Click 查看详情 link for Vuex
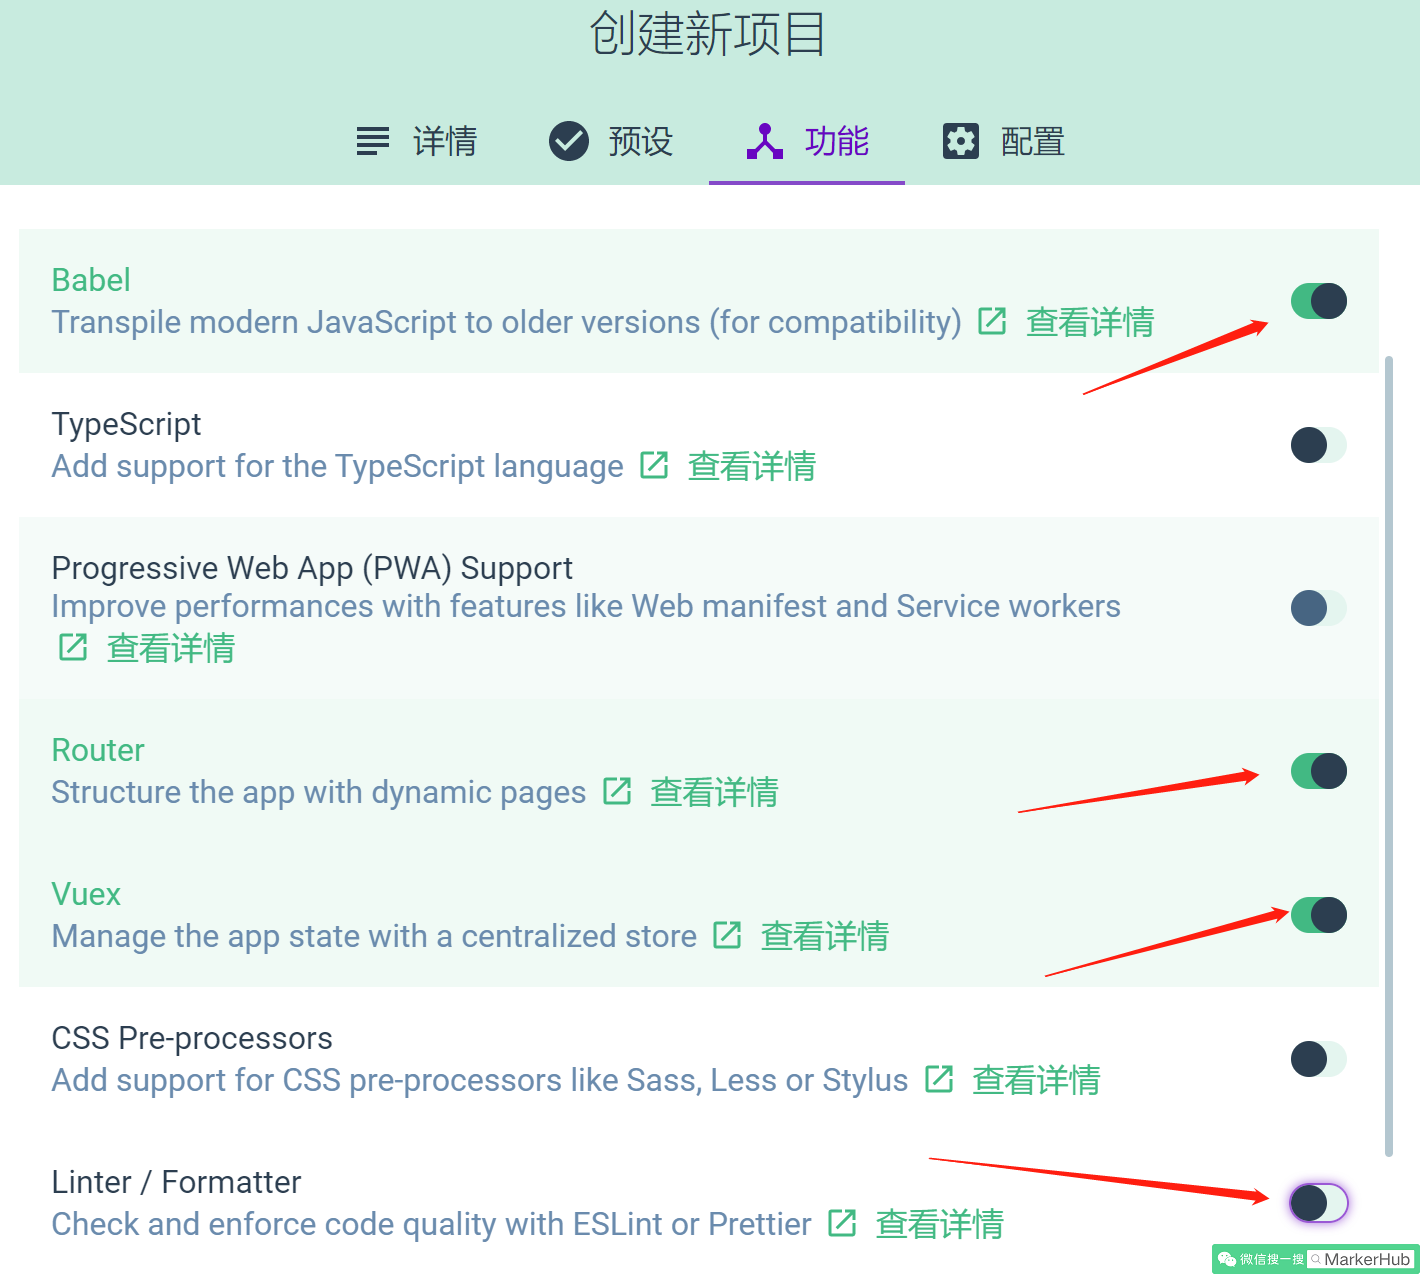 [825, 936]
